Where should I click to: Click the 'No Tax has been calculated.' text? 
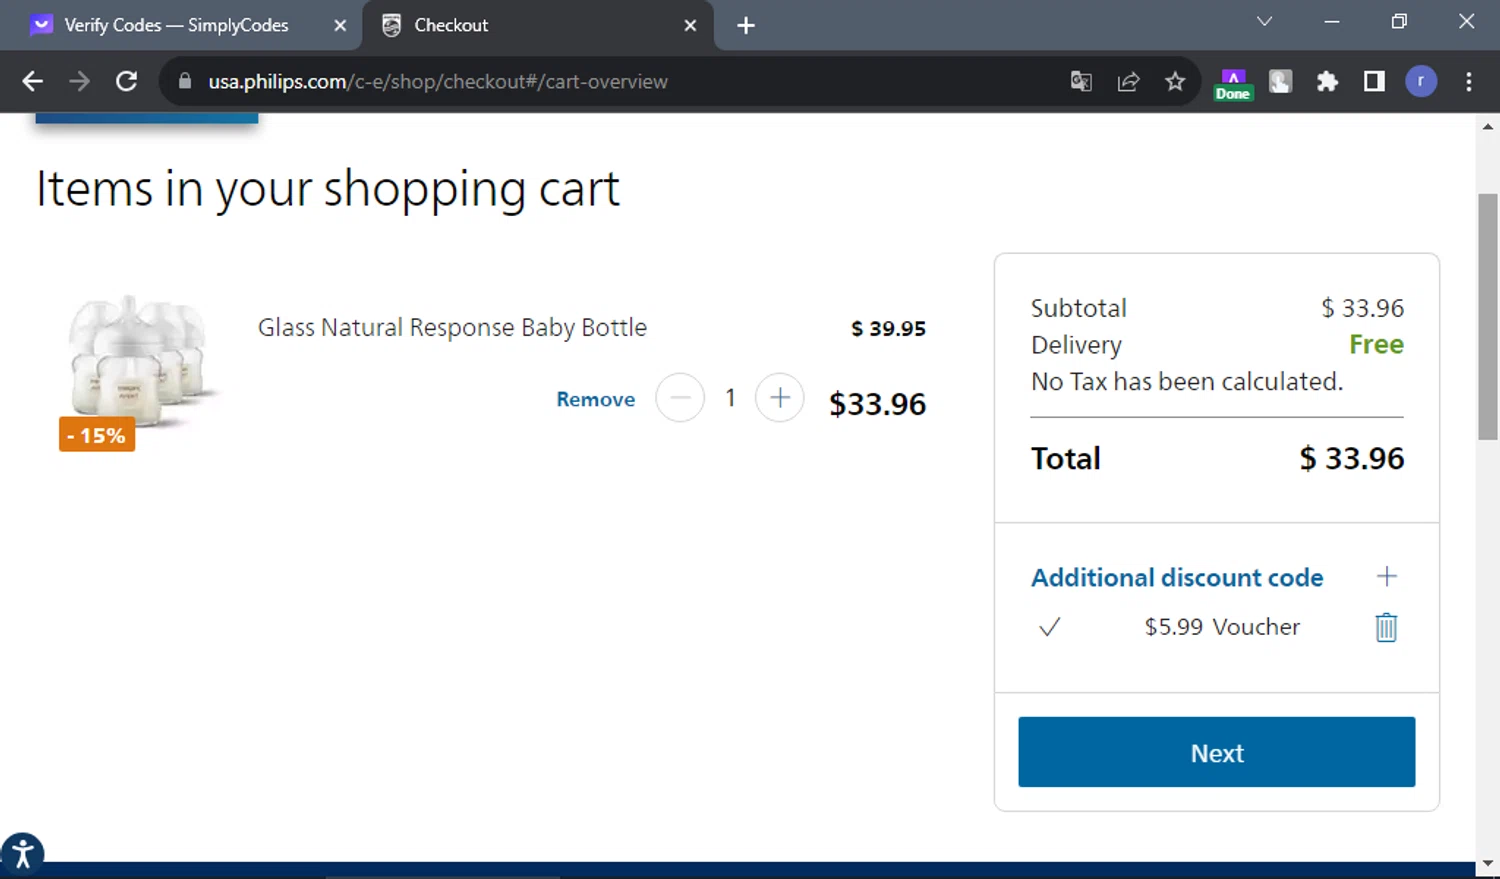click(x=1187, y=381)
